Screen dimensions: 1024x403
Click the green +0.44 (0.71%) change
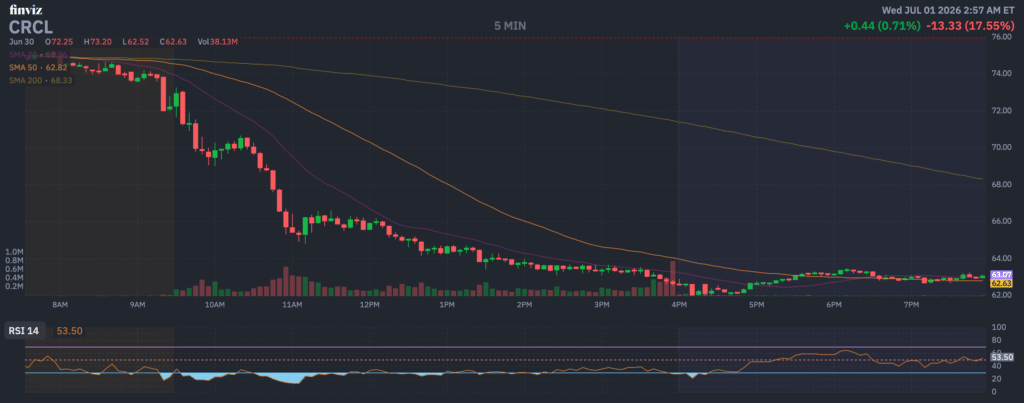pyautogui.click(x=882, y=26)
